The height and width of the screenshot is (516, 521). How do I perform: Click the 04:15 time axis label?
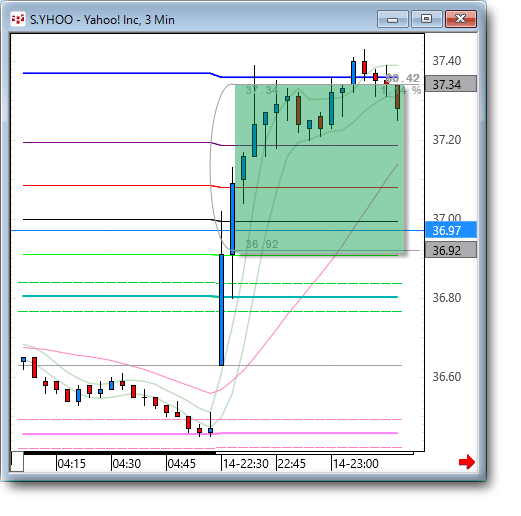click(71, 464)
